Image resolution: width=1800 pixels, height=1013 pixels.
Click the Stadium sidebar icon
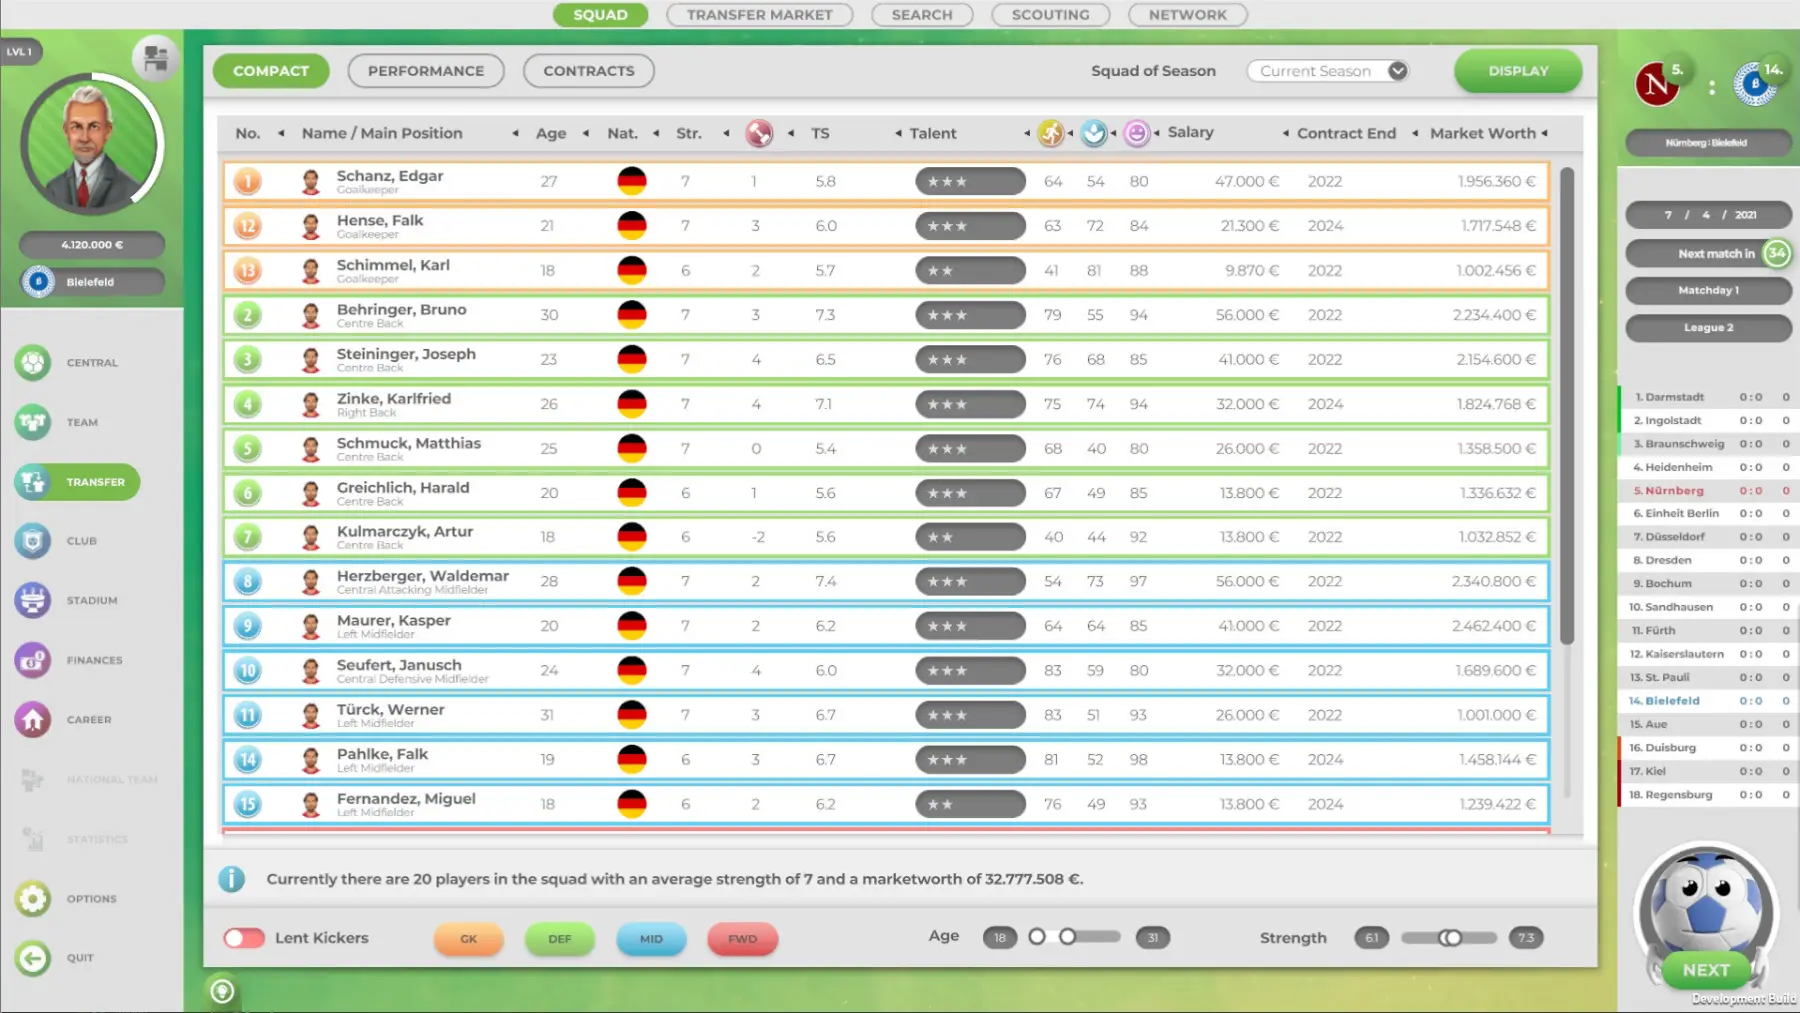coord(33,601)
